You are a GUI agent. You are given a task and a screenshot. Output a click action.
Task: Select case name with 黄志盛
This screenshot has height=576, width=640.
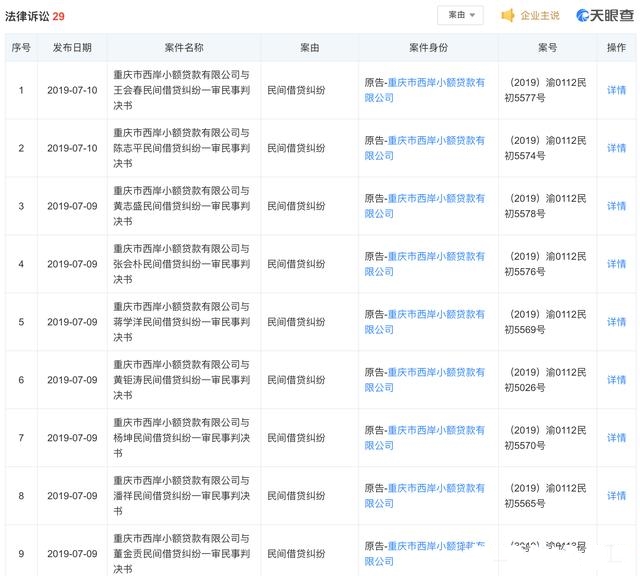click(182, 206)
